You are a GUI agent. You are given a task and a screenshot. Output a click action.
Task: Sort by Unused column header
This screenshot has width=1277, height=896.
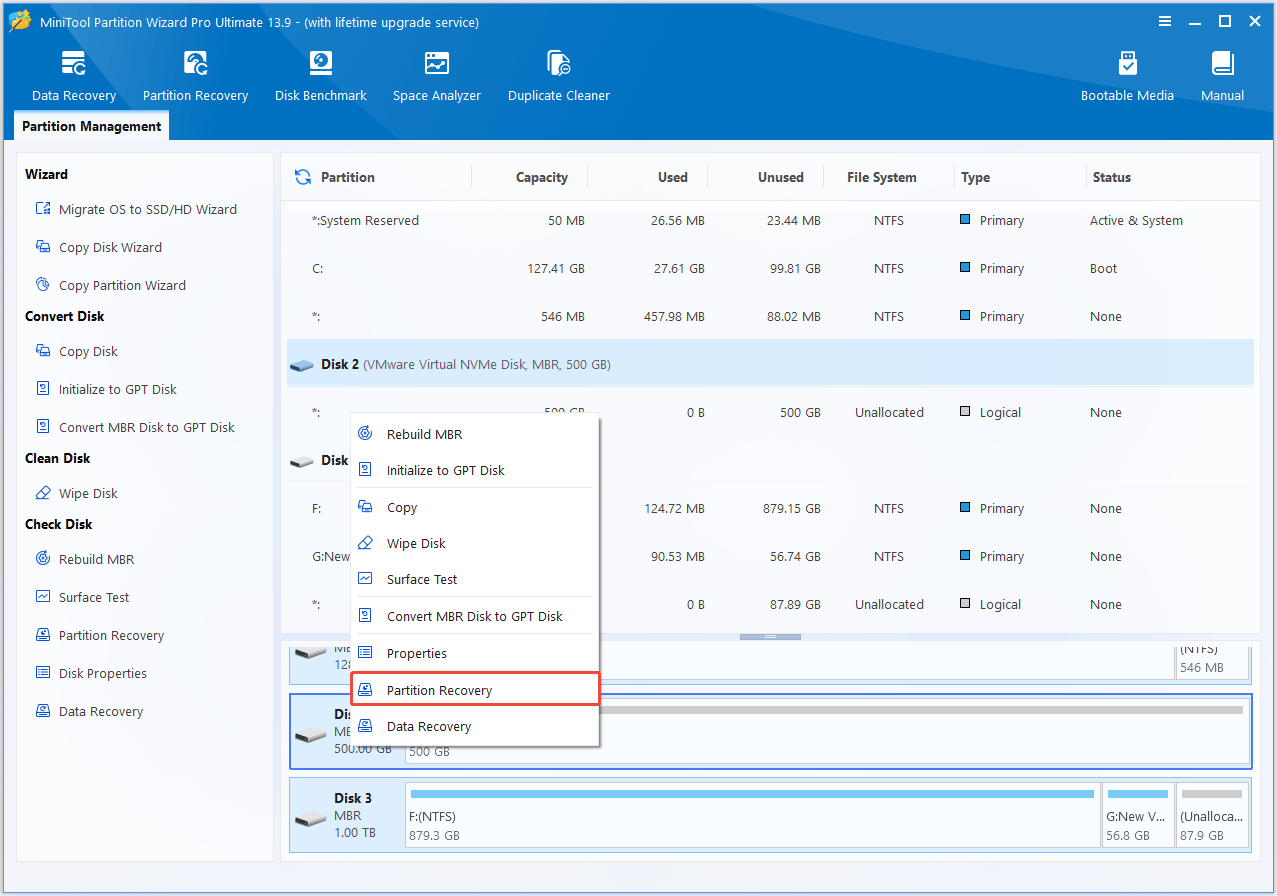(x=780, y=177)
